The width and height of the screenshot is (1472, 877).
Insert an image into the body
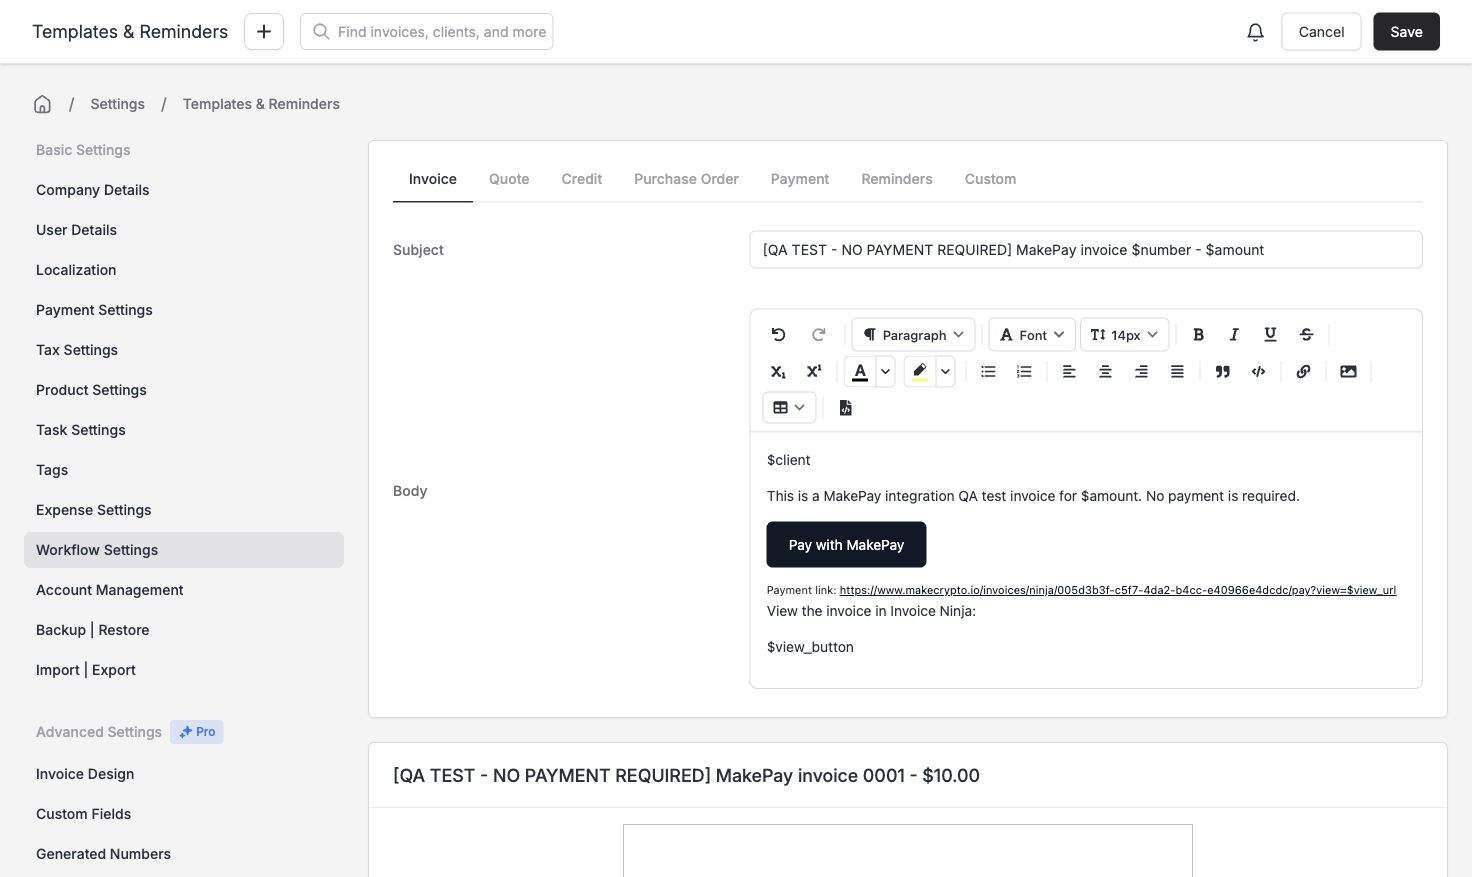coord(1348,372)
